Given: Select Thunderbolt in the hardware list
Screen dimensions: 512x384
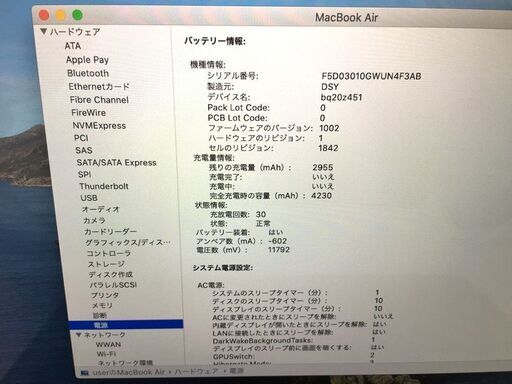Looking at the screenshot, I should (x=104, y=186).
